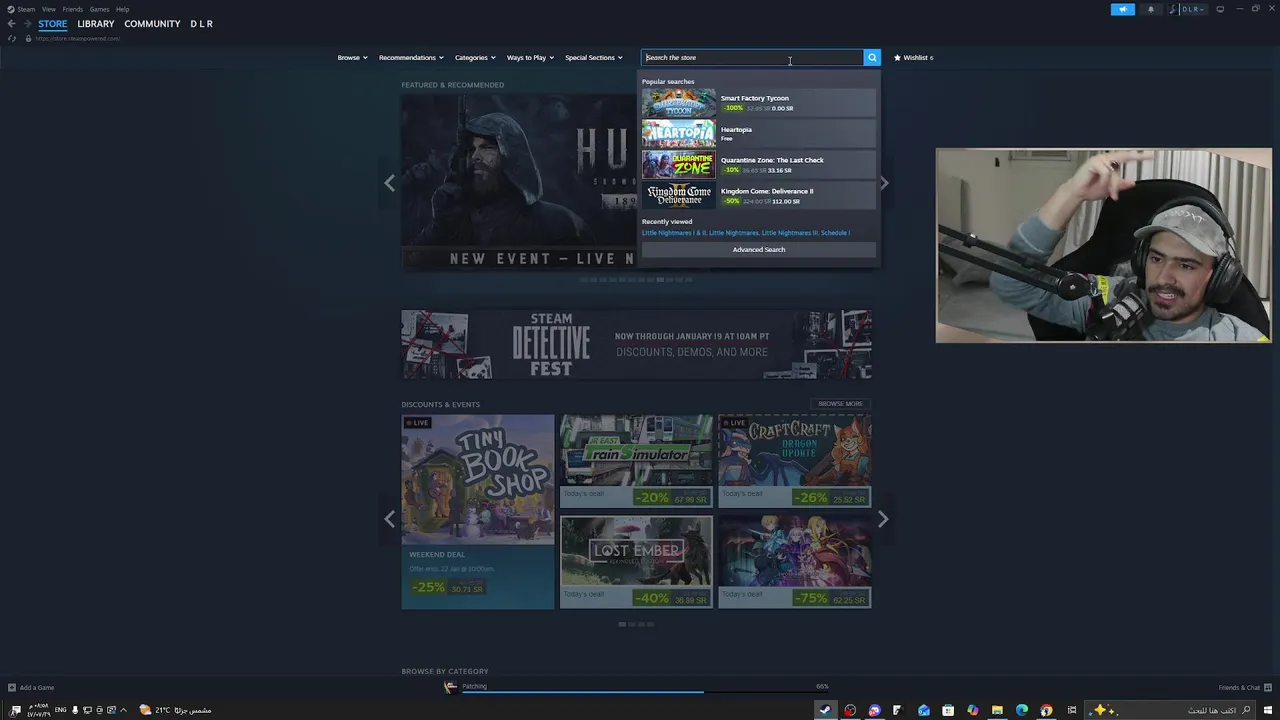Viewport: 1280px width, 720px height.
Task: Click the STORE tab
Action: (53, 24)
